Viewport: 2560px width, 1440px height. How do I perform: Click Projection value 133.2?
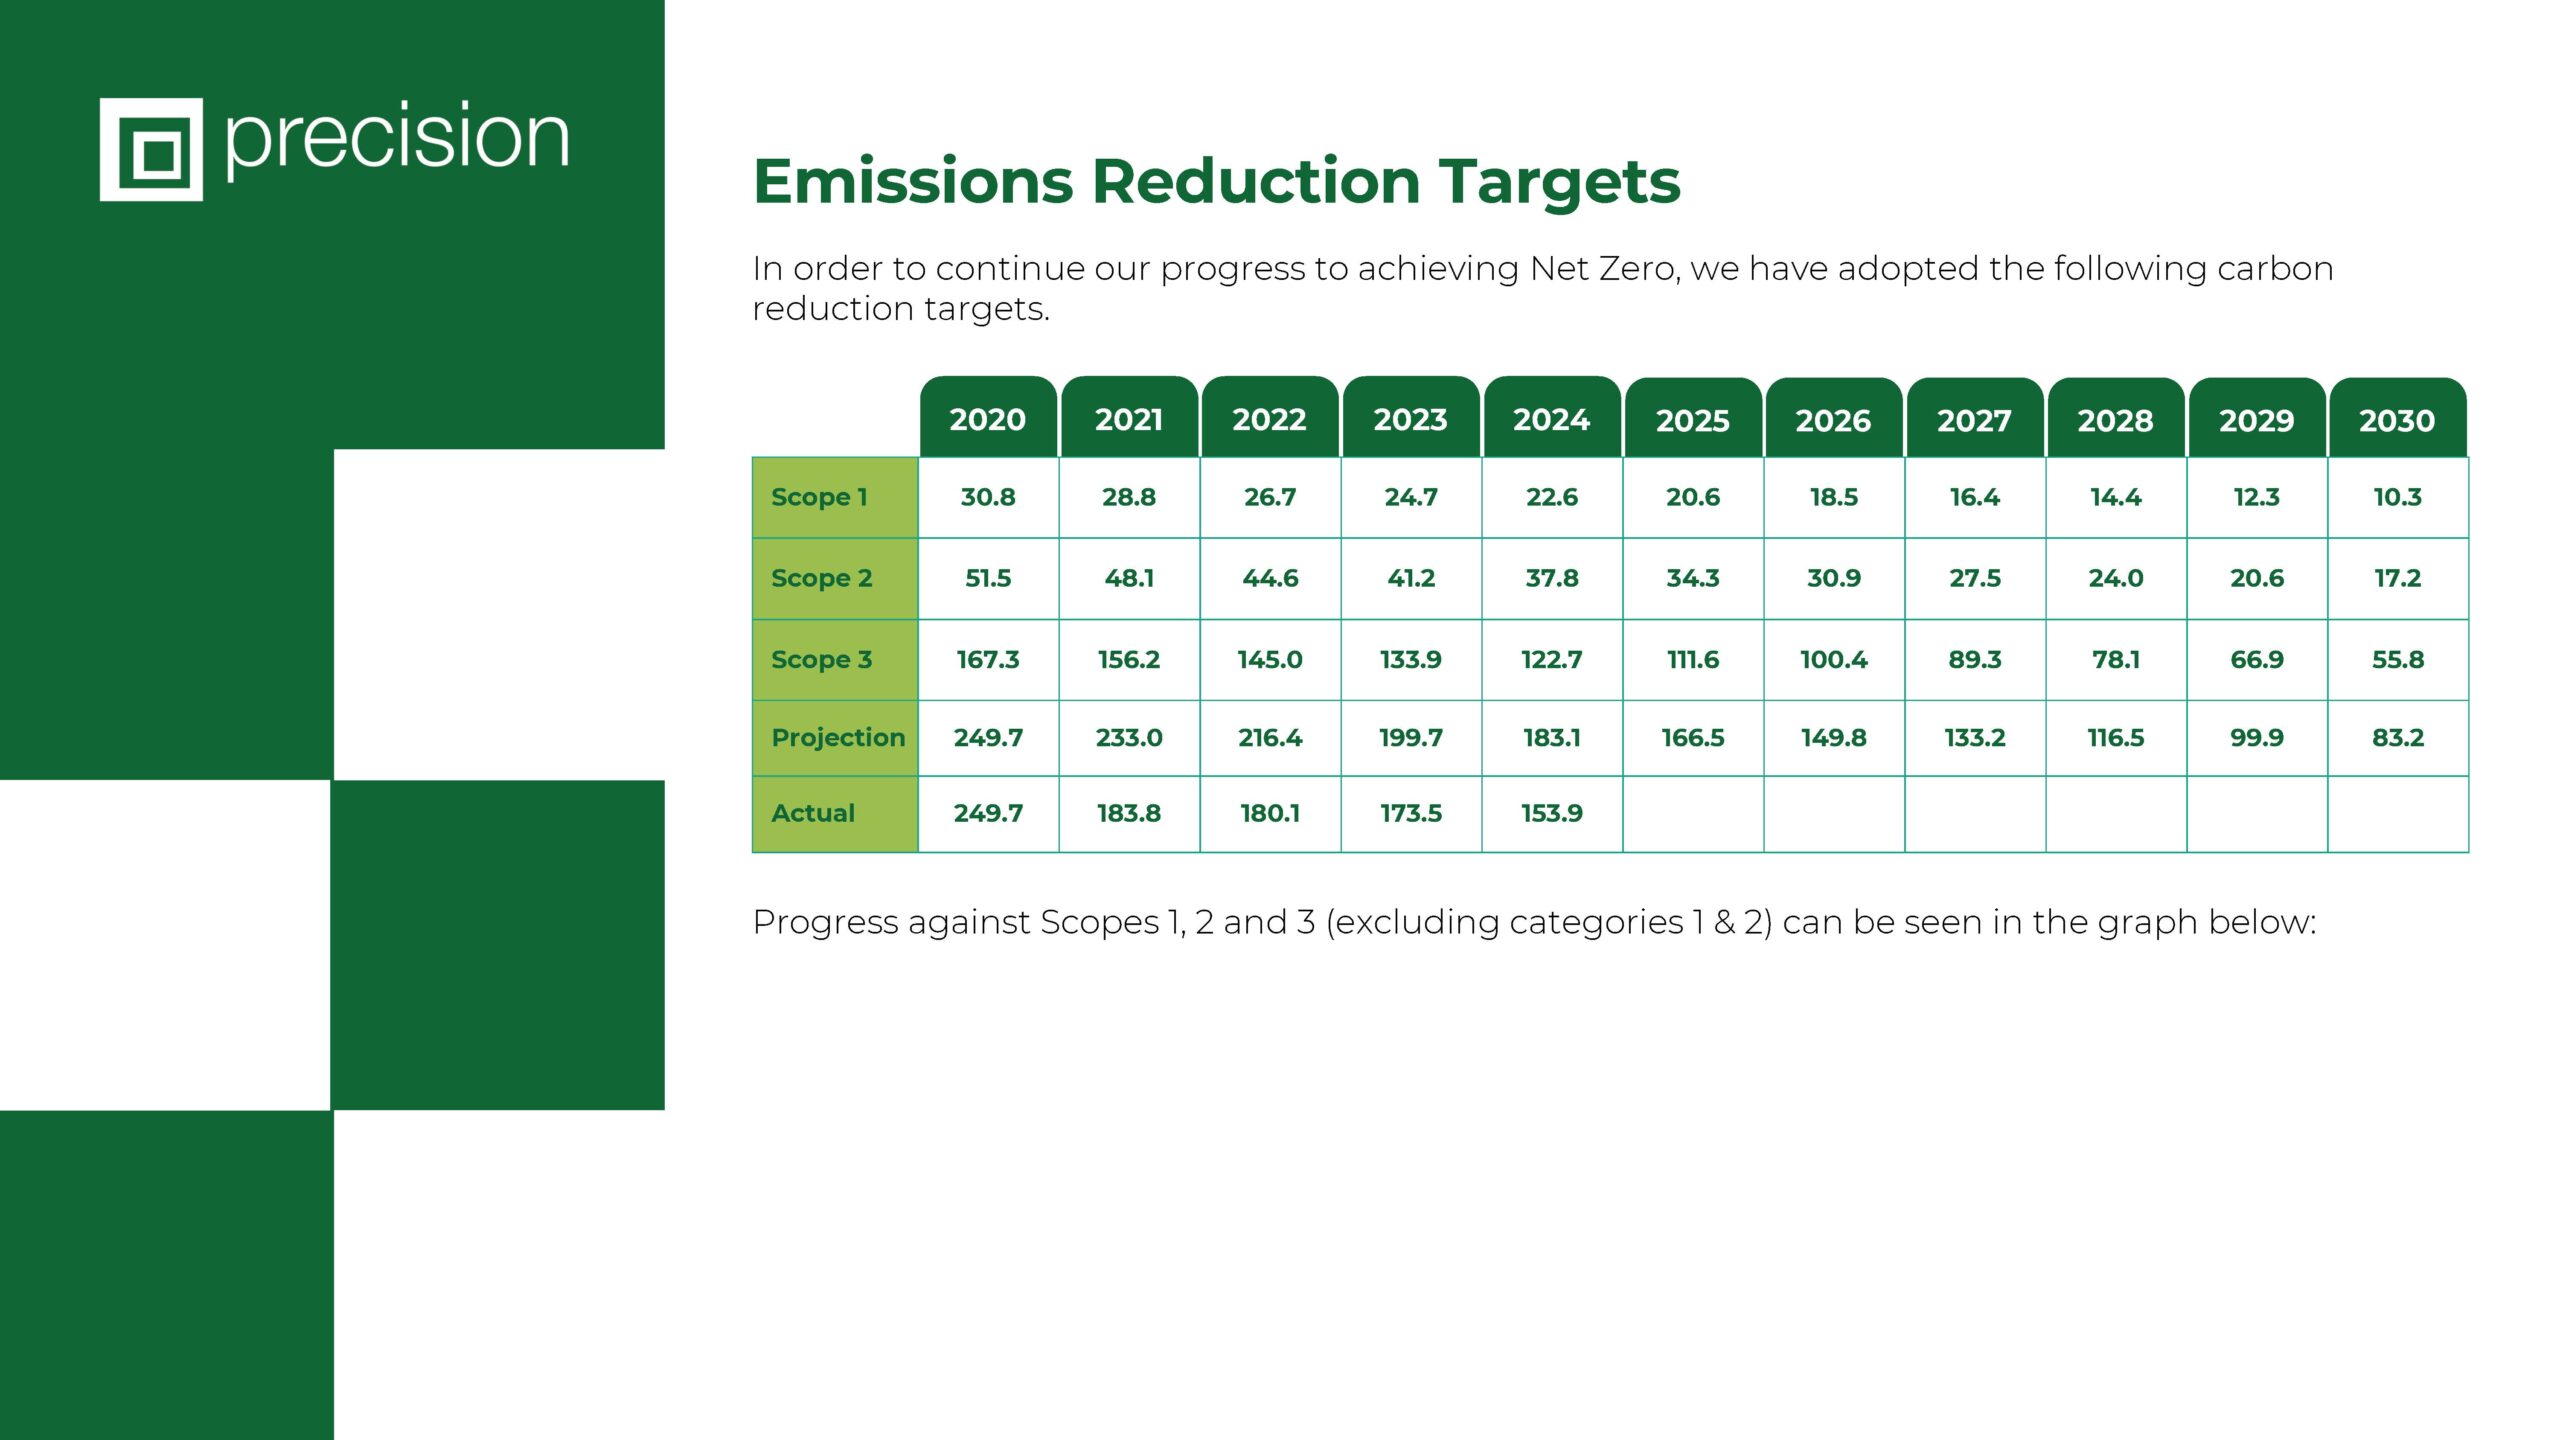click(x=1975, y=738)
